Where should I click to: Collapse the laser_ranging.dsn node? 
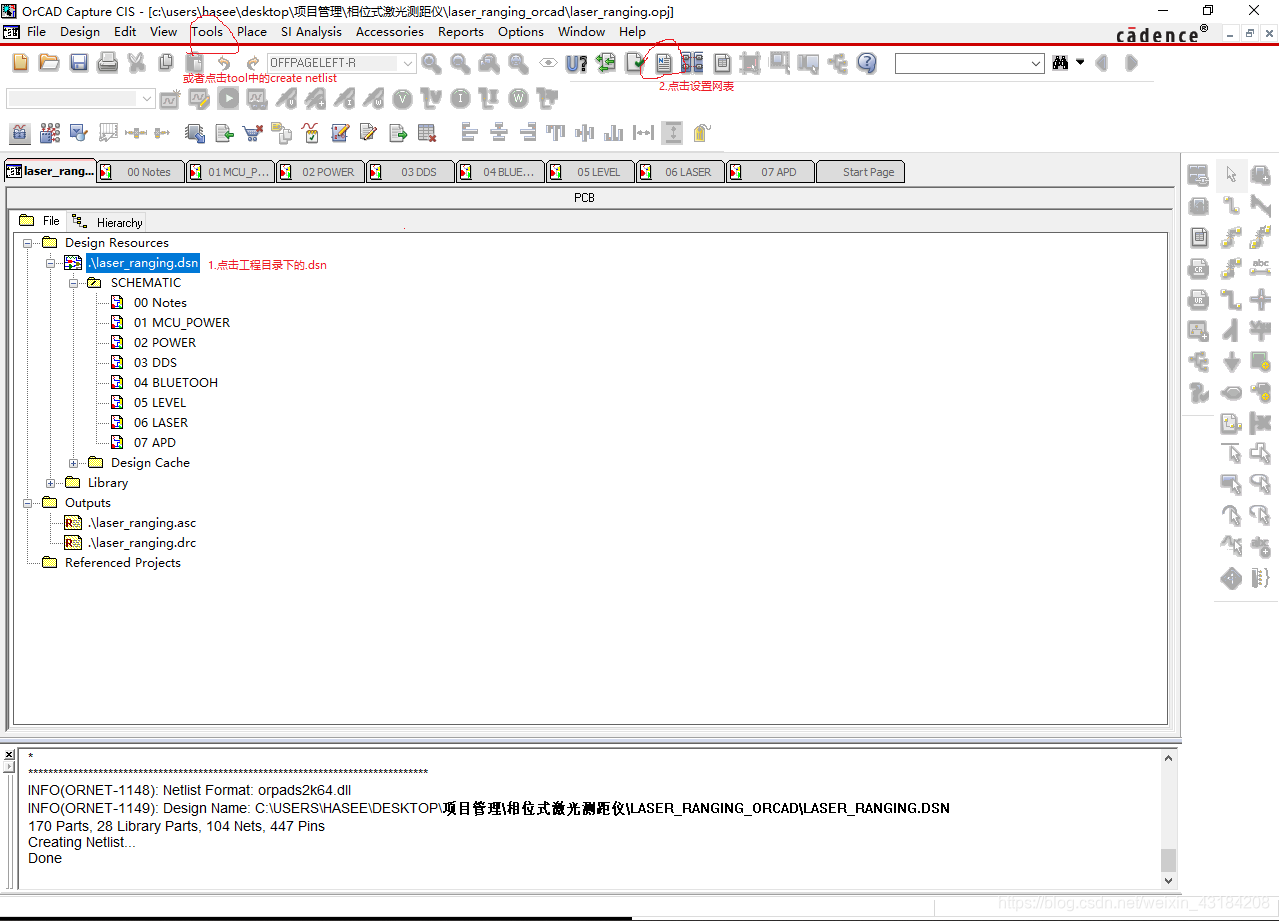[50, 262]
